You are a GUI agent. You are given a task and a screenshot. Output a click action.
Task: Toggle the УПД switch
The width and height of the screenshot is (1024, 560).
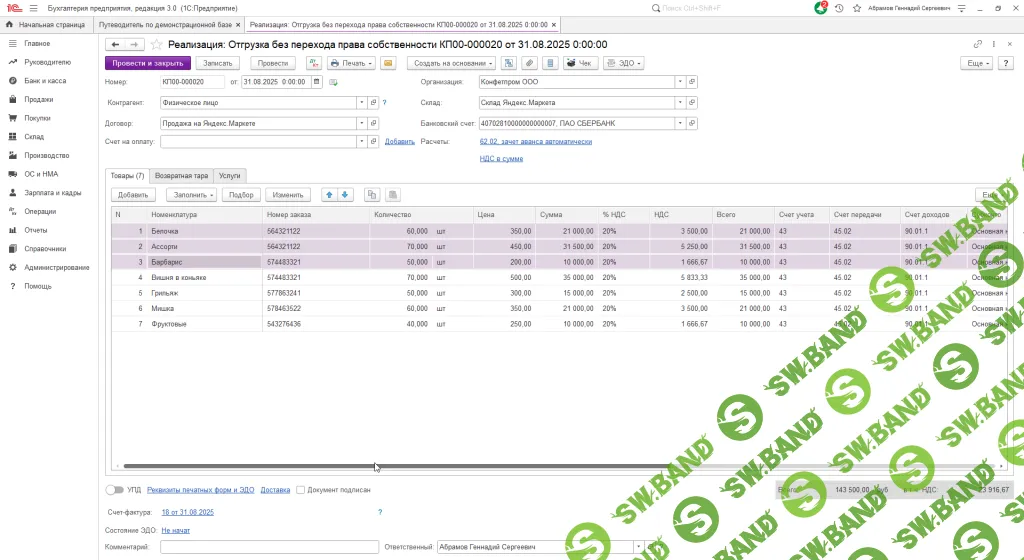point(114,490)
